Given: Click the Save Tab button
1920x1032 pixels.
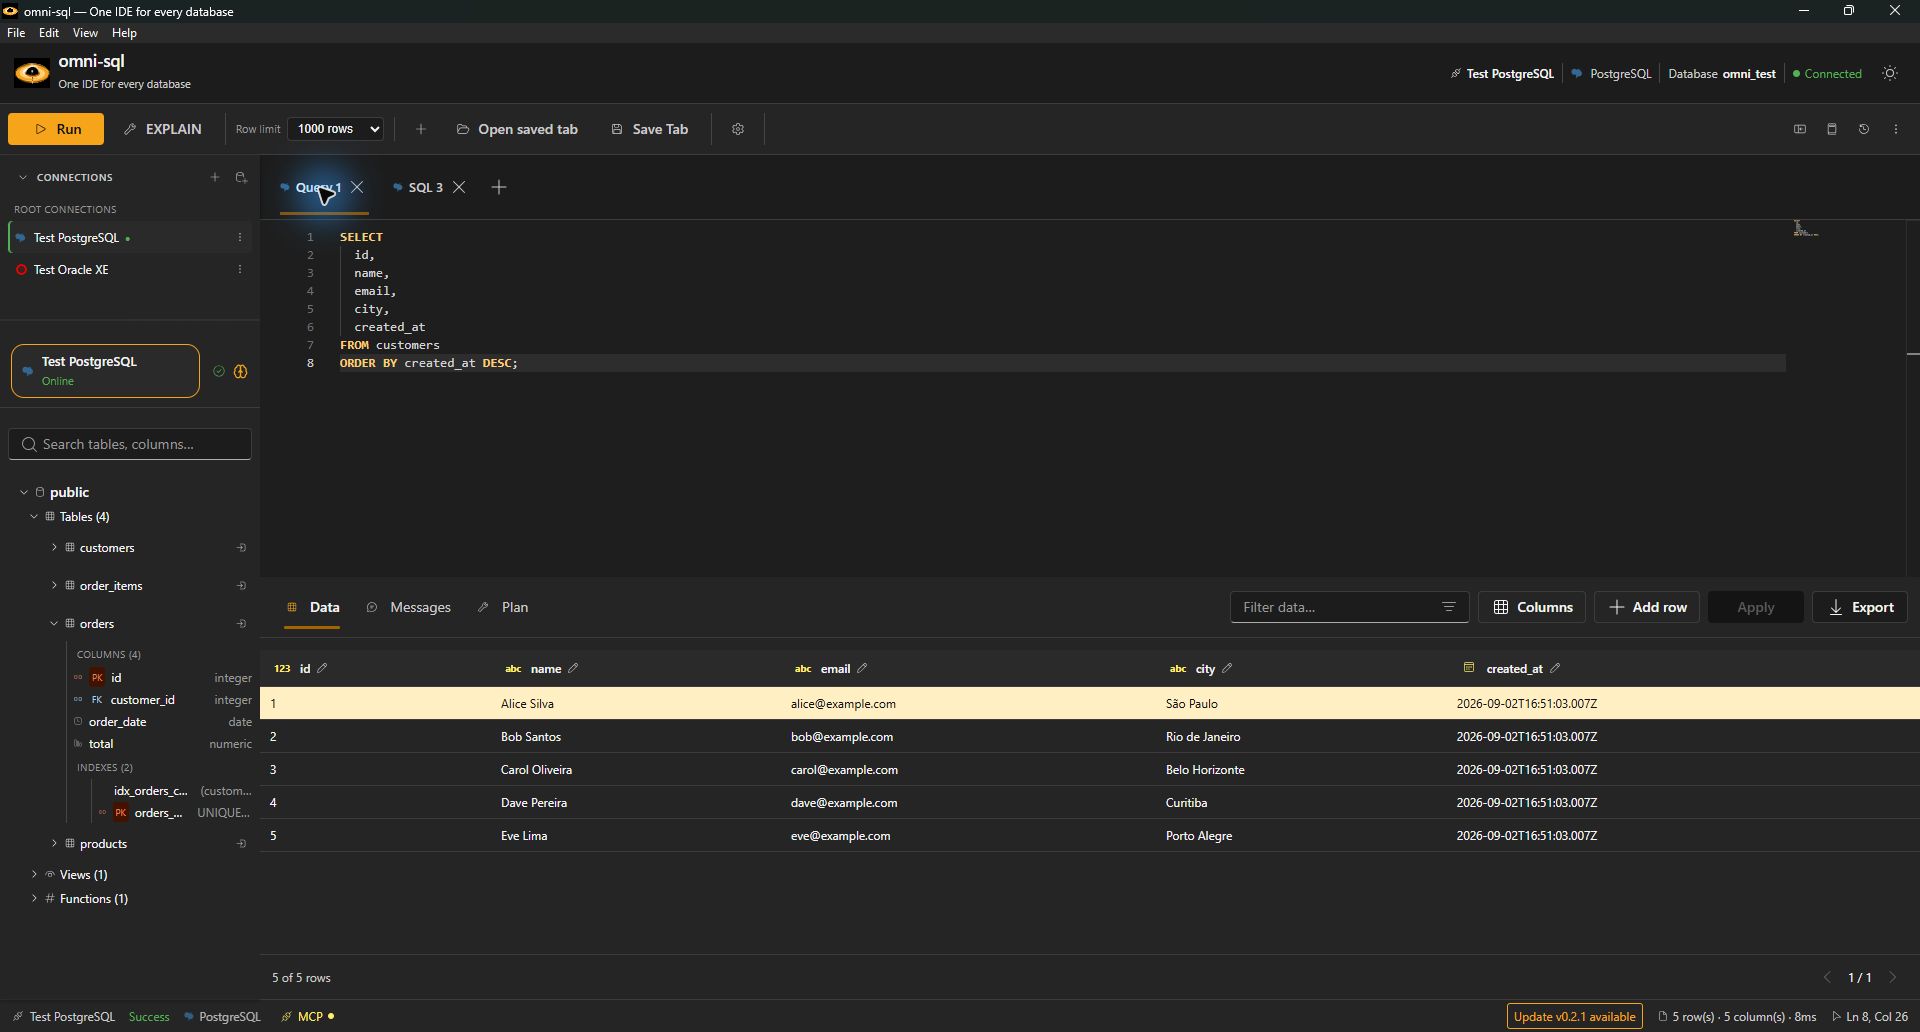Looking at the screenshot, I should coord(650,129).
